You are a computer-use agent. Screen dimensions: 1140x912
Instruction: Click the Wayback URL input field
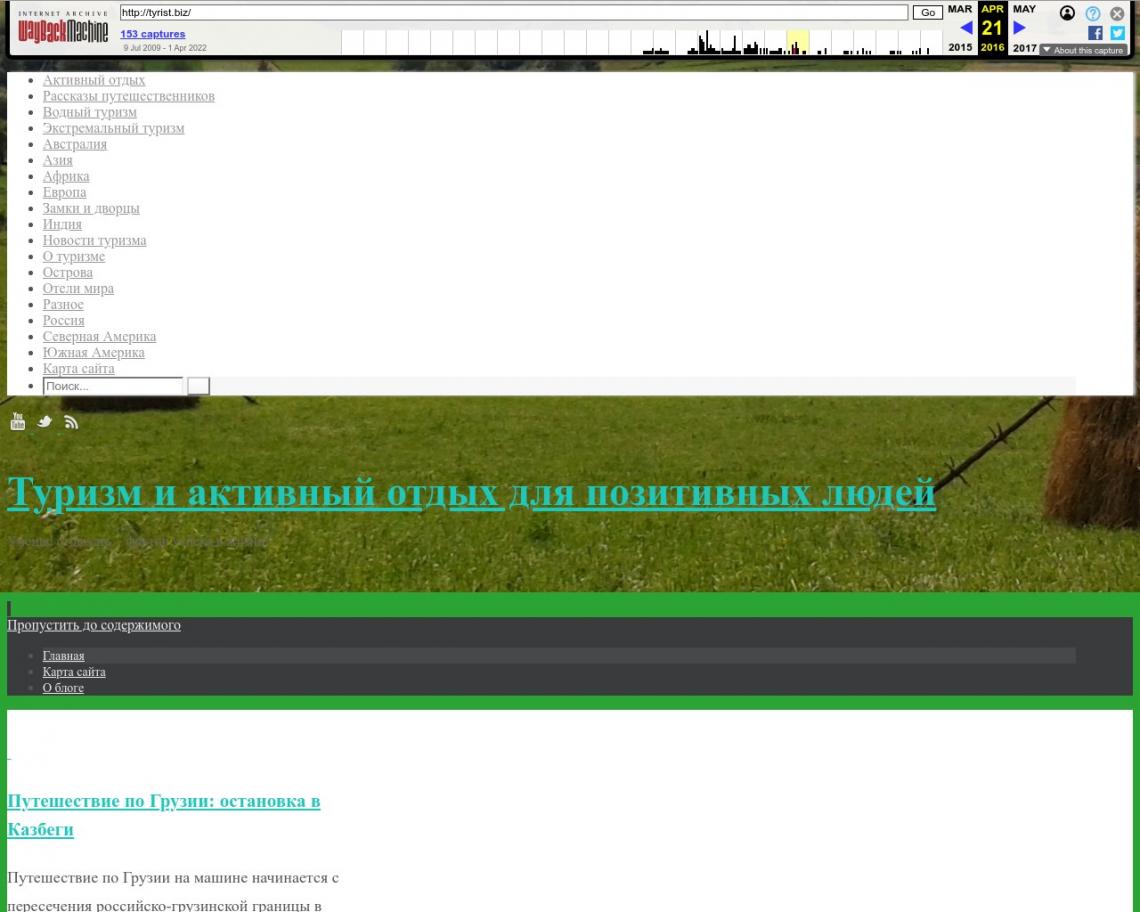(x=514, y=13)
